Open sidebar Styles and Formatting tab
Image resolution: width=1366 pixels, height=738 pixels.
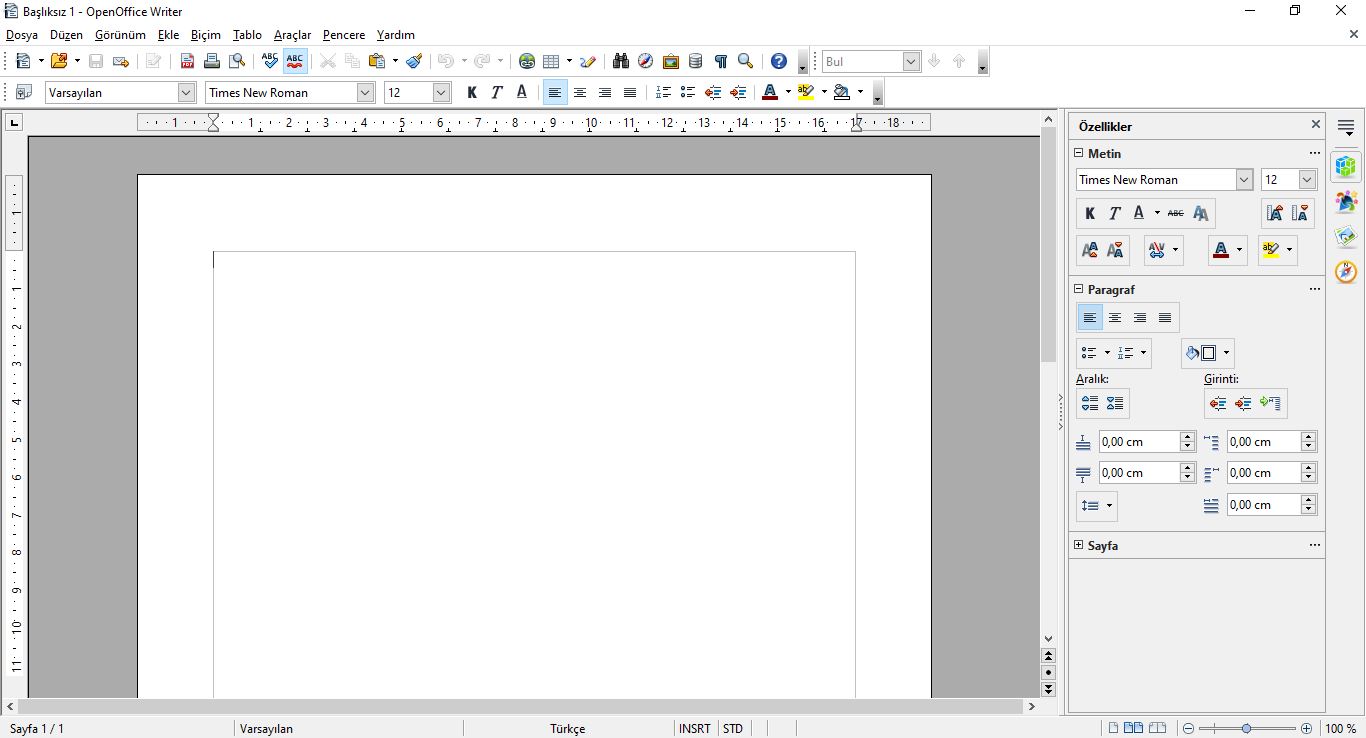pos(1346,202)
